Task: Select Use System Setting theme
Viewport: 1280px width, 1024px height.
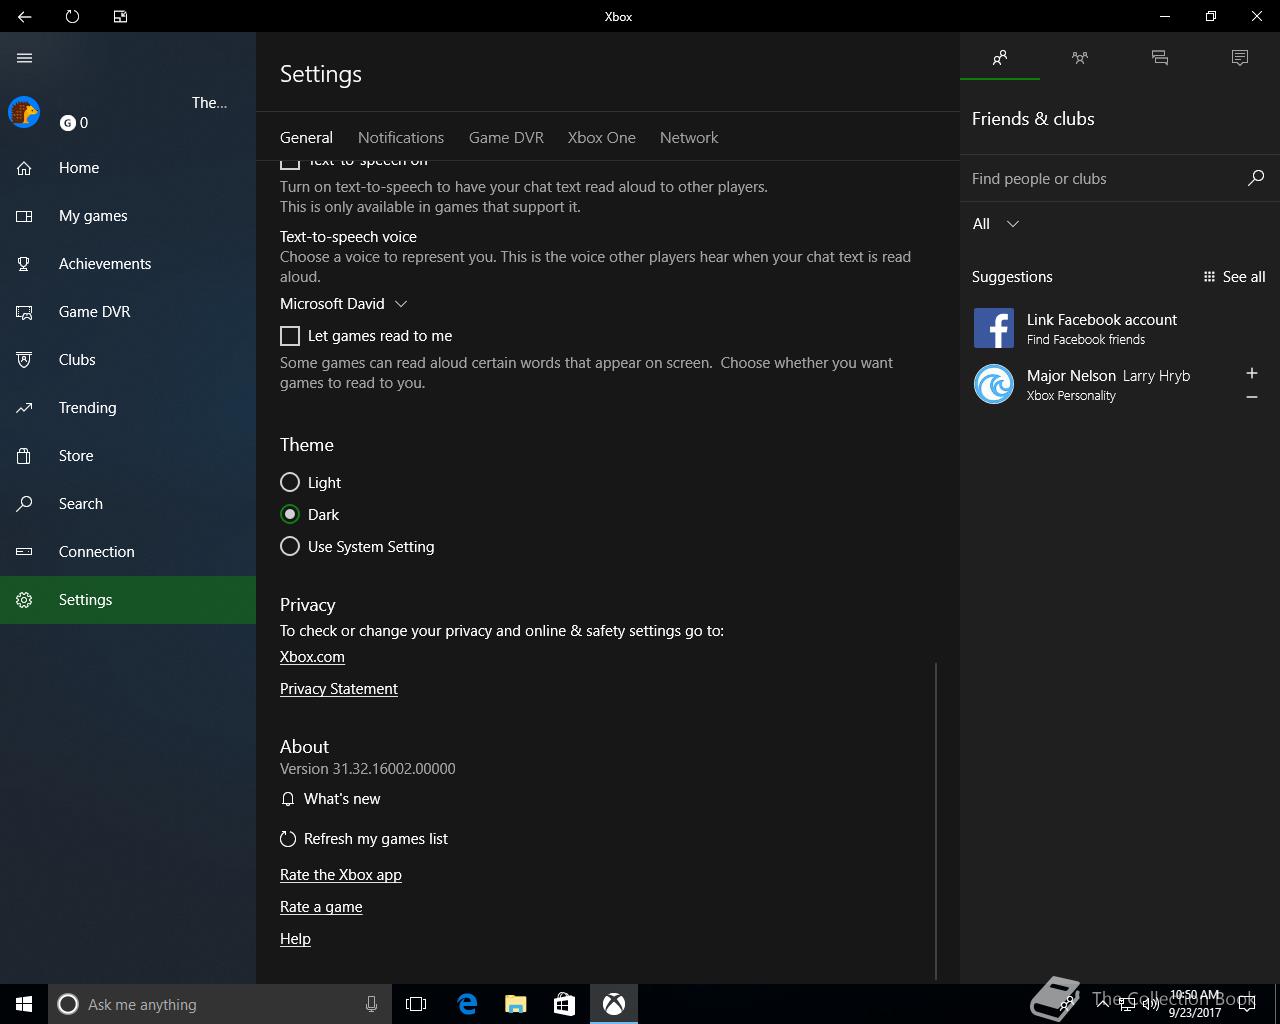Action: [x=290, y=546]
